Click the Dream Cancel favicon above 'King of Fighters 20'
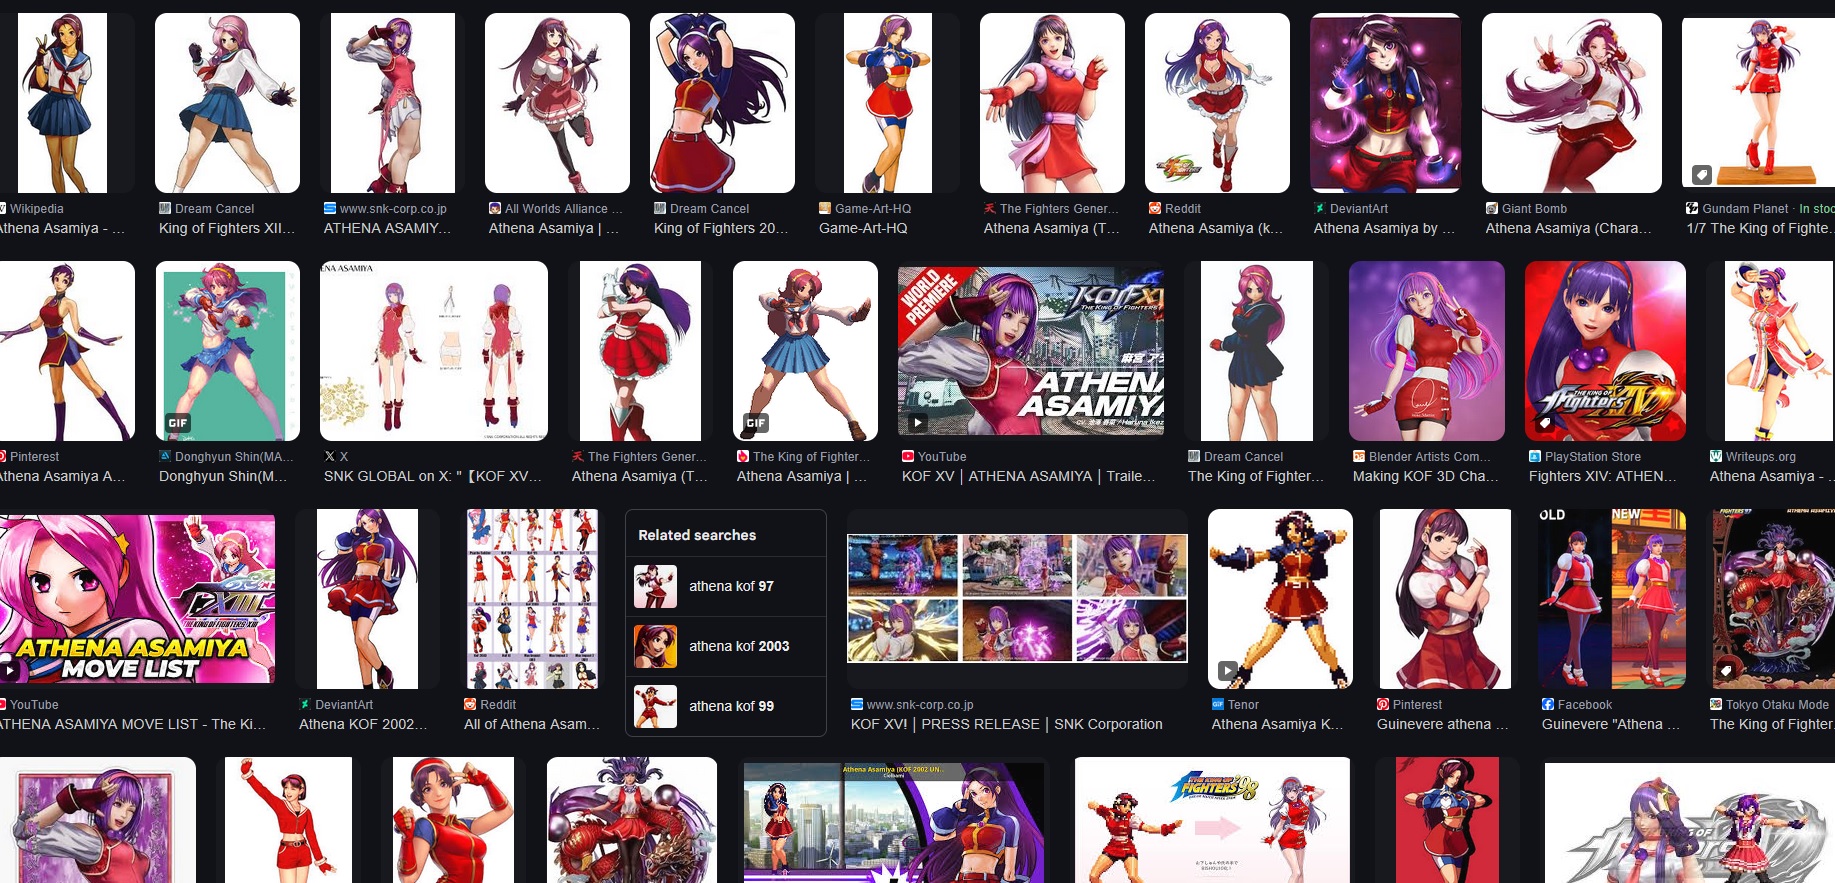 click(660, 208)
